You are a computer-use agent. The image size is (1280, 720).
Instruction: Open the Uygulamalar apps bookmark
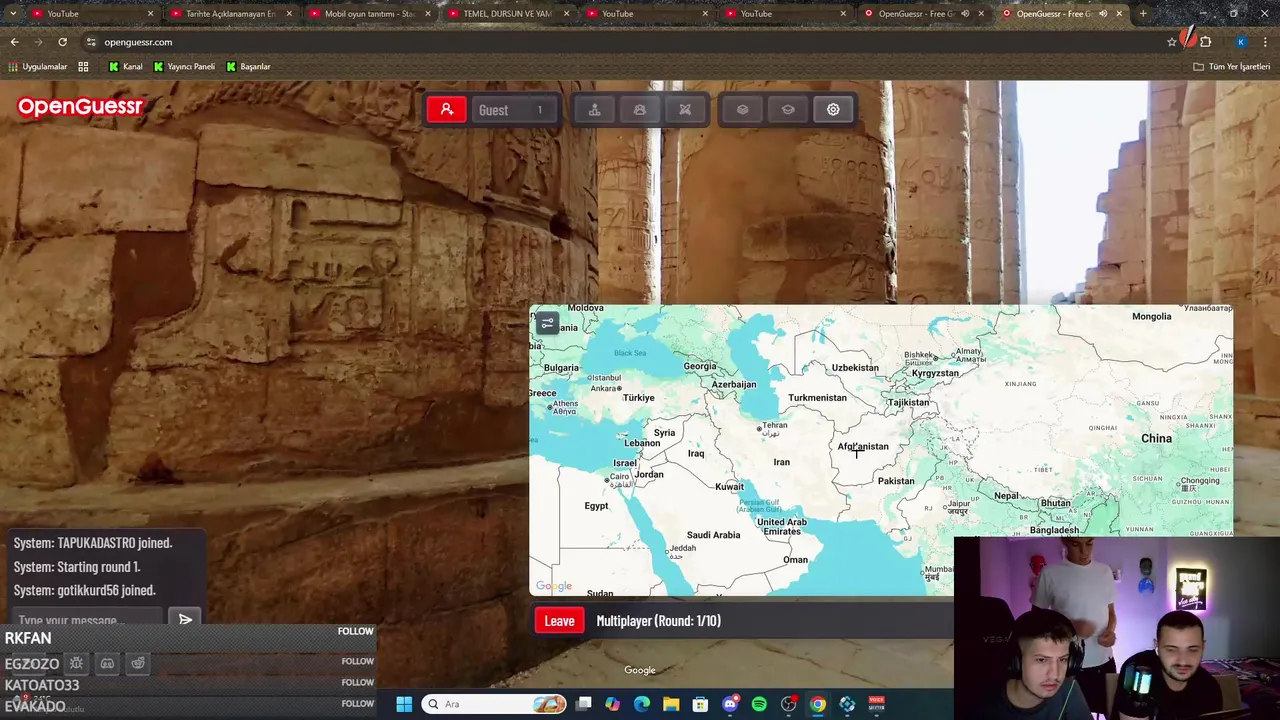tap(38, 67)
